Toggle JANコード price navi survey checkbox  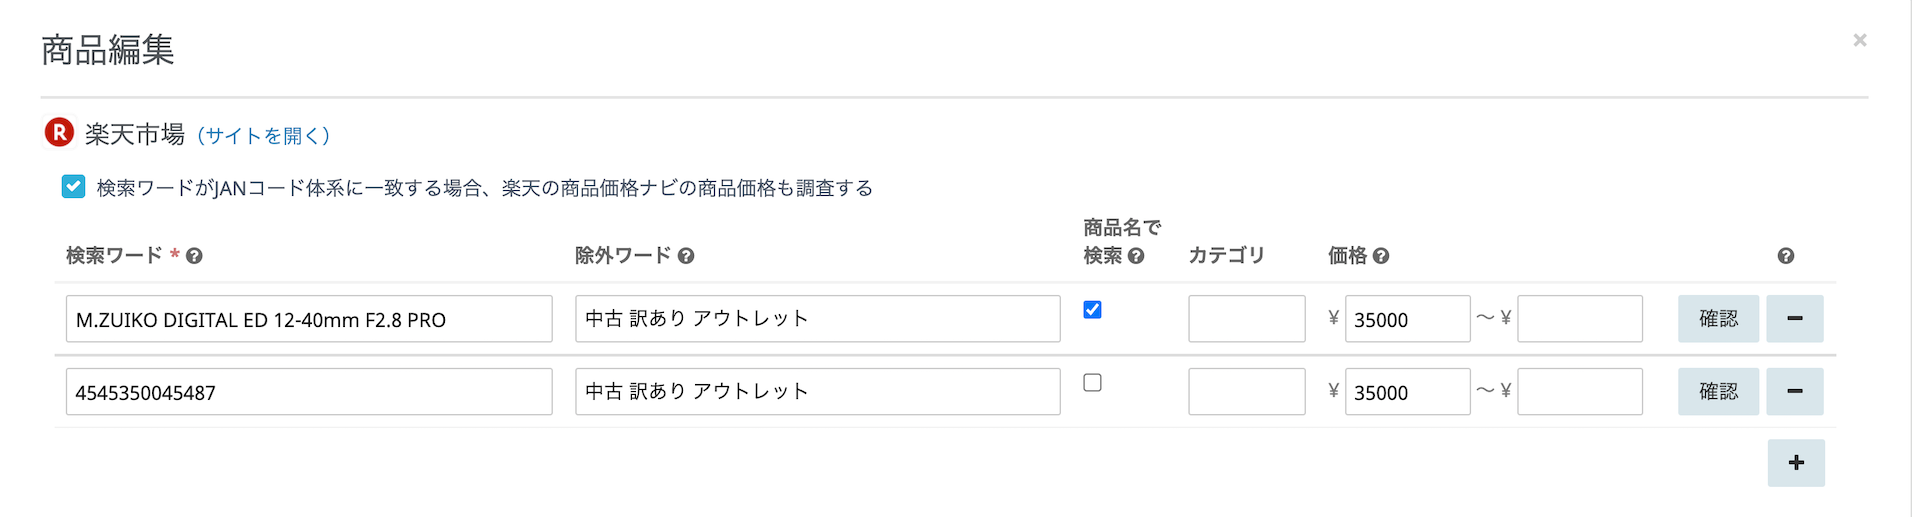[74, 187]
